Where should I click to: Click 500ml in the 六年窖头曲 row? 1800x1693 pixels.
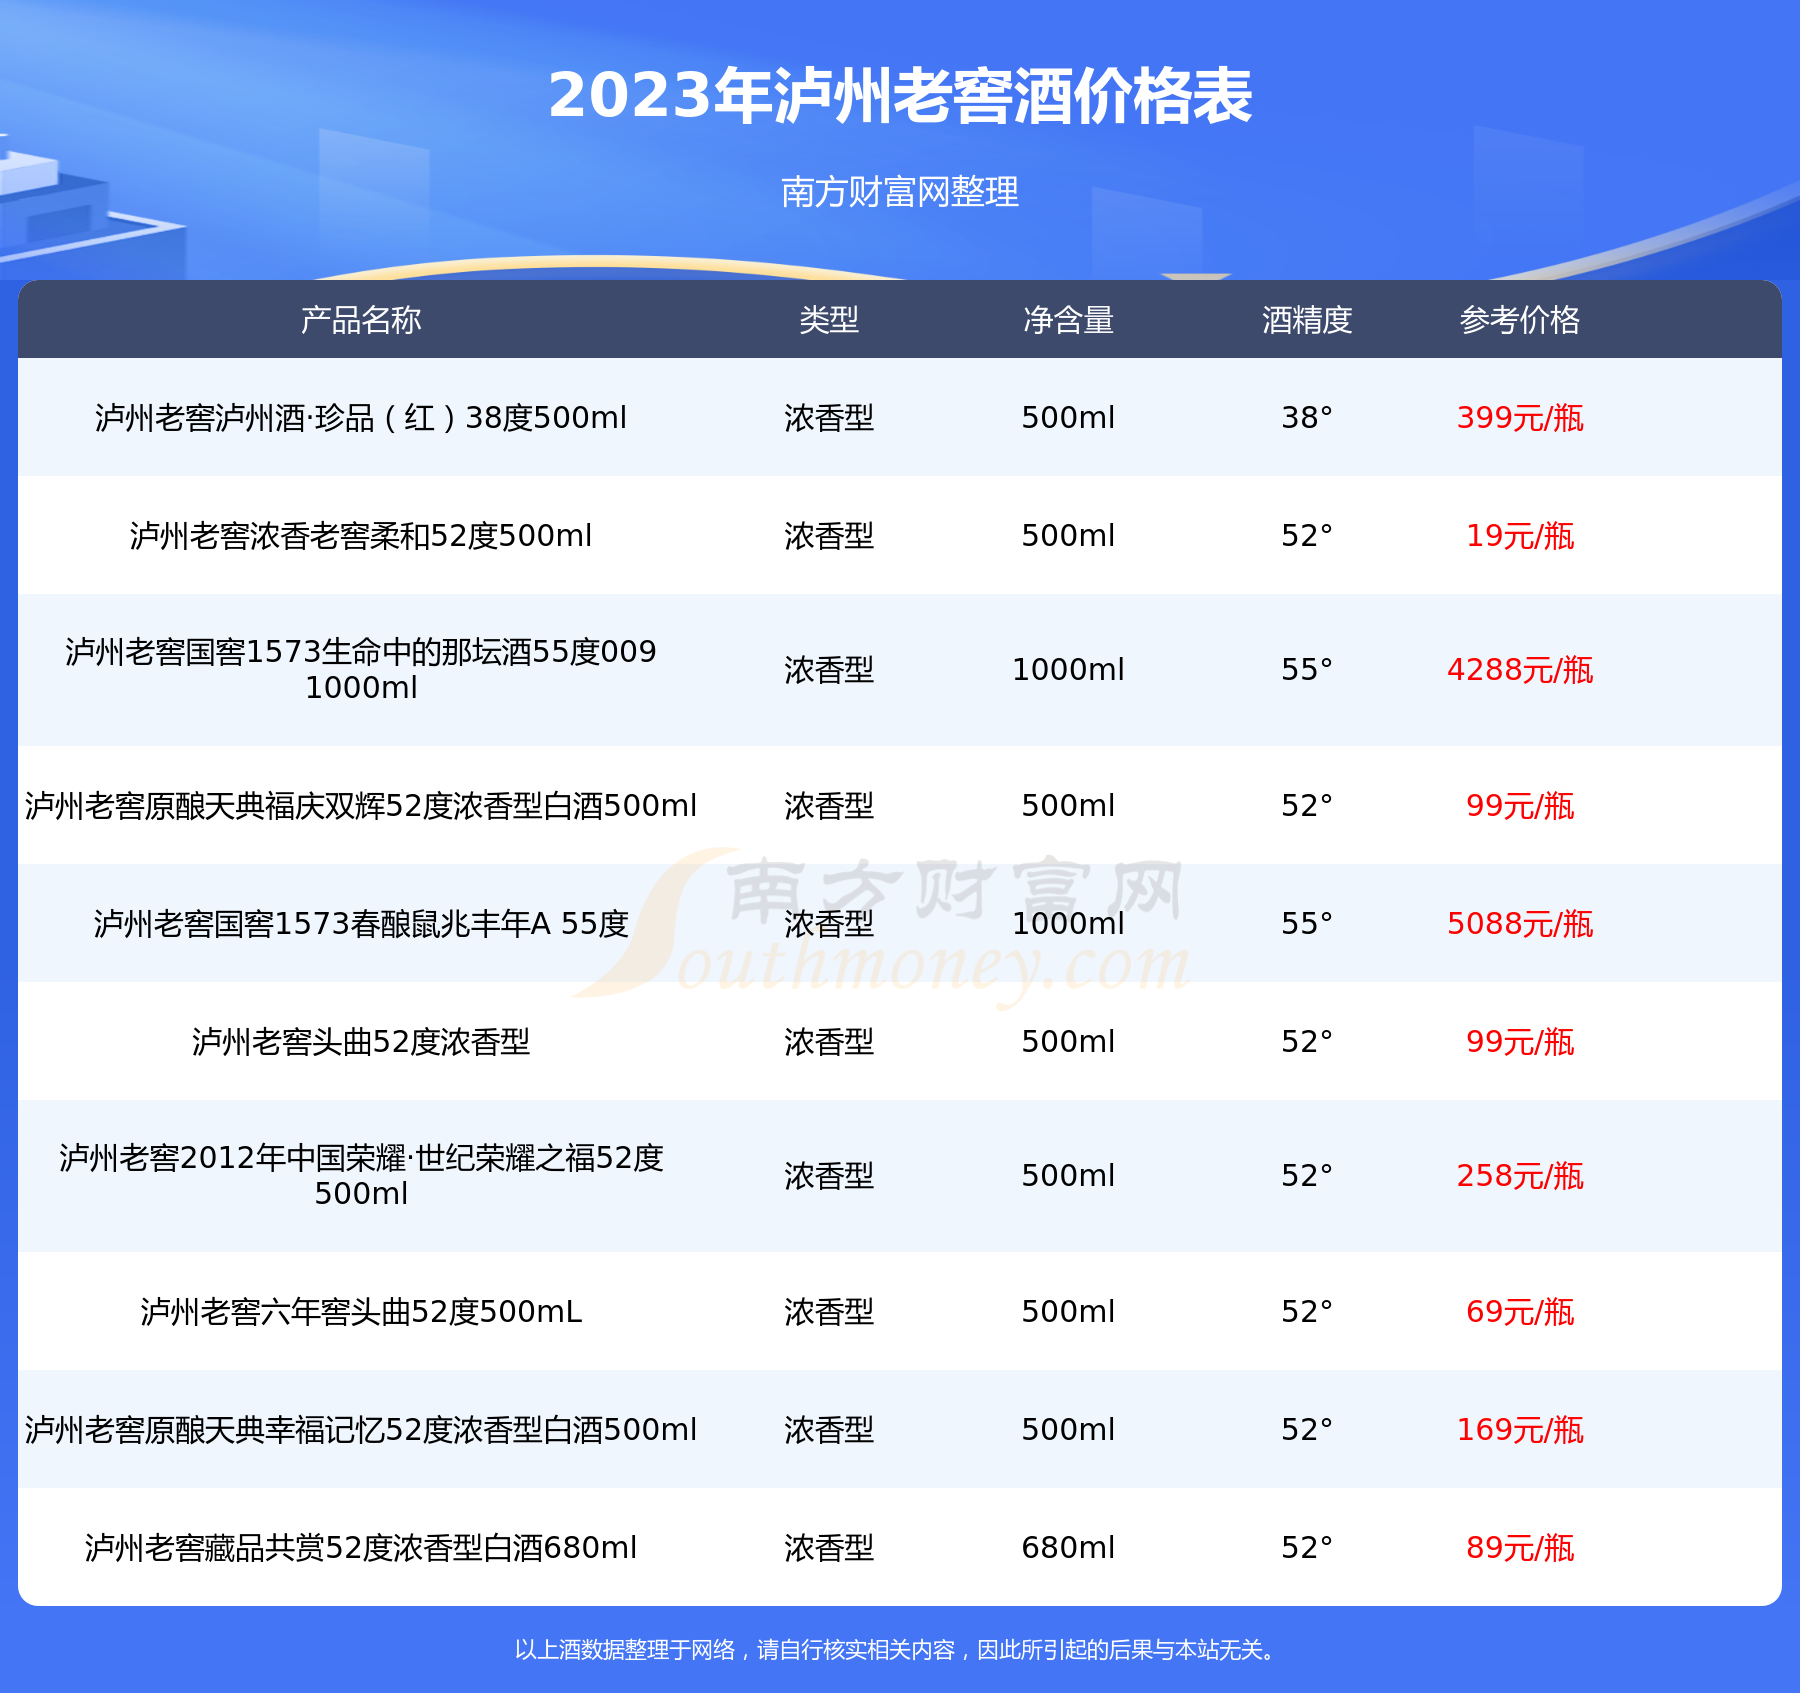point(1068,1311)
